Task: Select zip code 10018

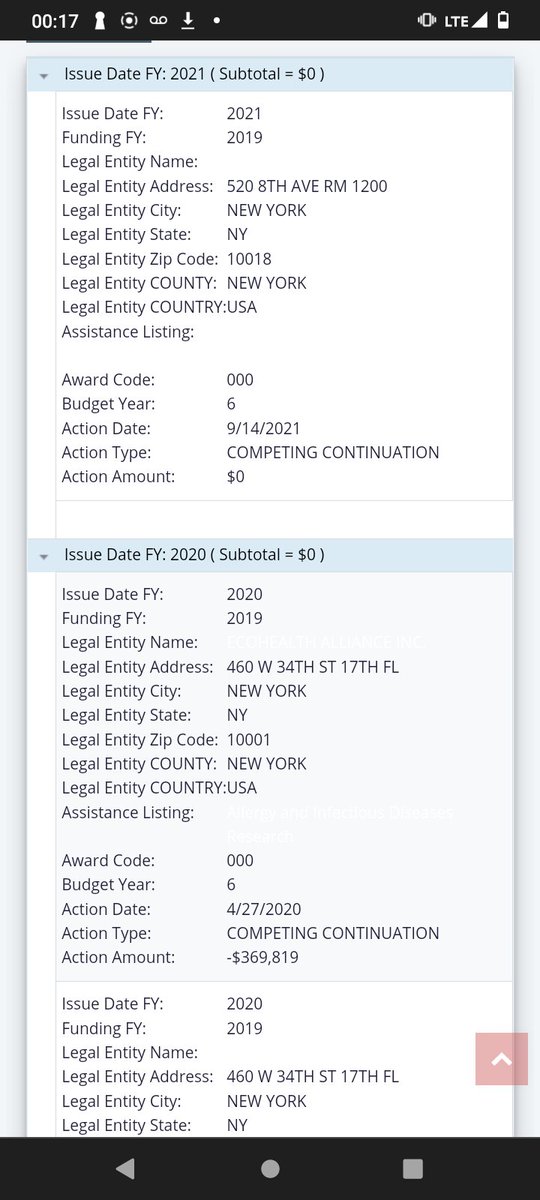Action: [x=249, y=259]
